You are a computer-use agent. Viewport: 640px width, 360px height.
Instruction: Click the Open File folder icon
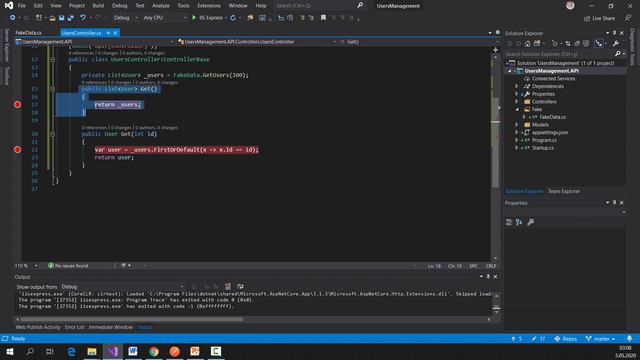[52, 18]
